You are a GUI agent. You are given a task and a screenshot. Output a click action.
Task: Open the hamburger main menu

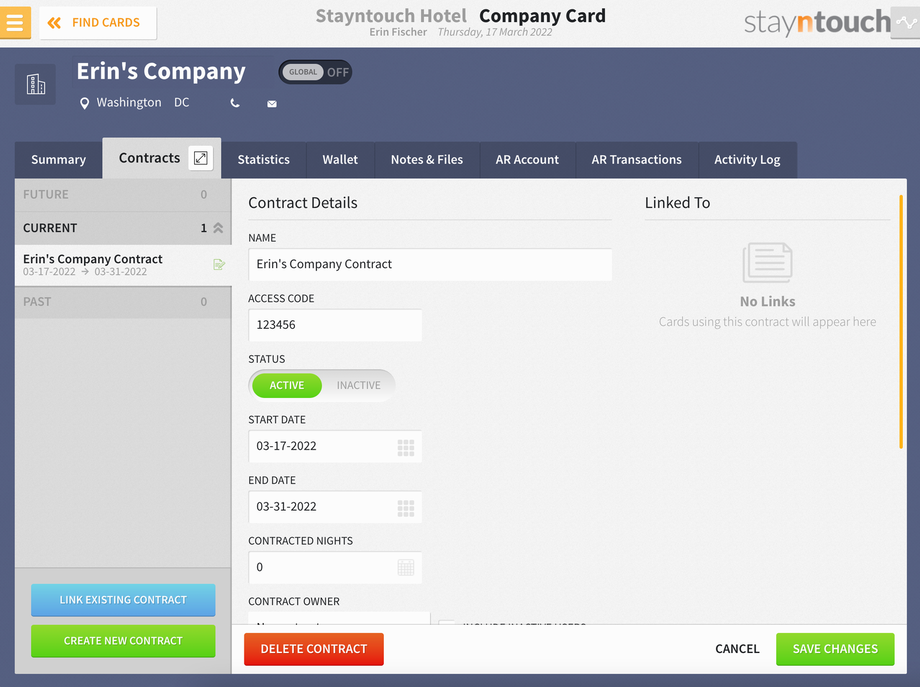[15, 23]
